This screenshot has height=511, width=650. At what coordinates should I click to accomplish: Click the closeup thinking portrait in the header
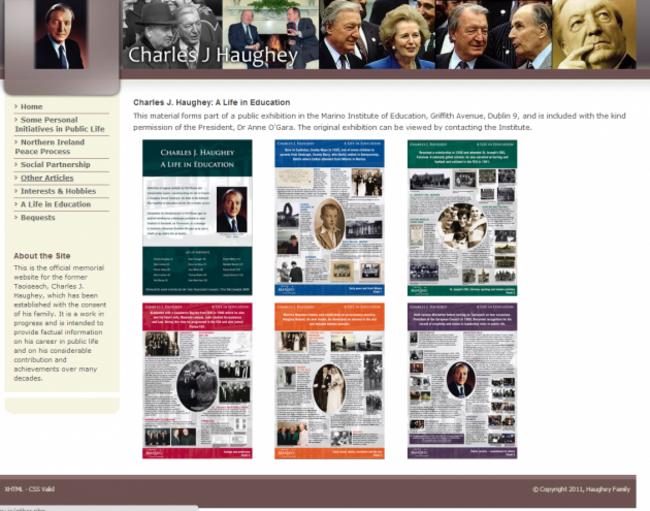point(594,34)
